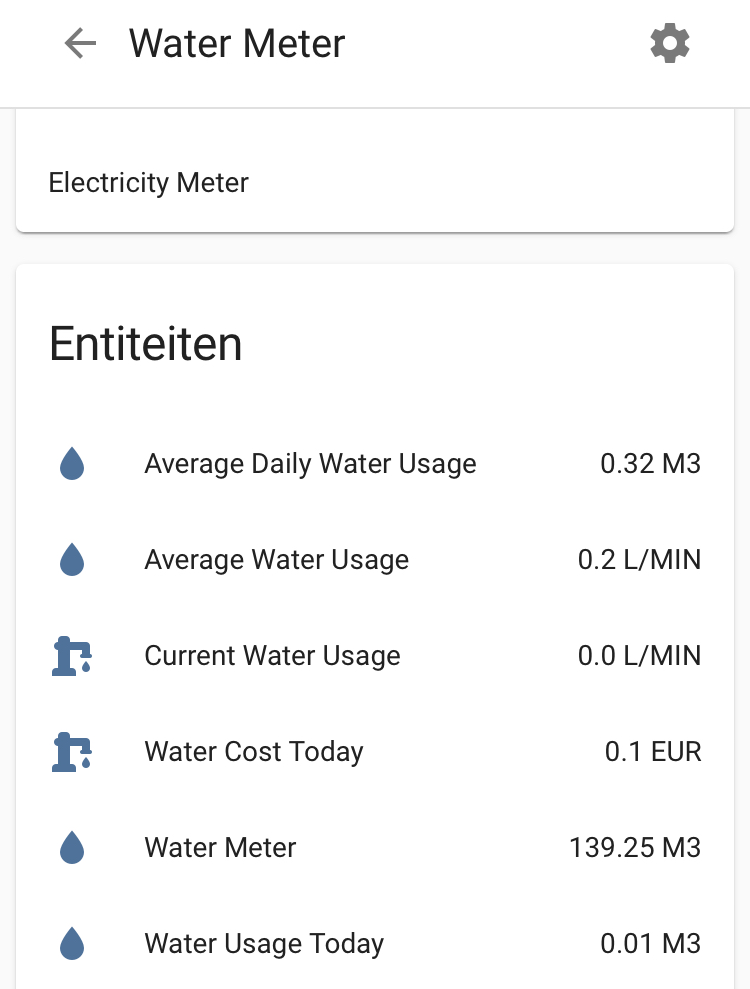Open device settings gear icon

click(x=669, y=44)
